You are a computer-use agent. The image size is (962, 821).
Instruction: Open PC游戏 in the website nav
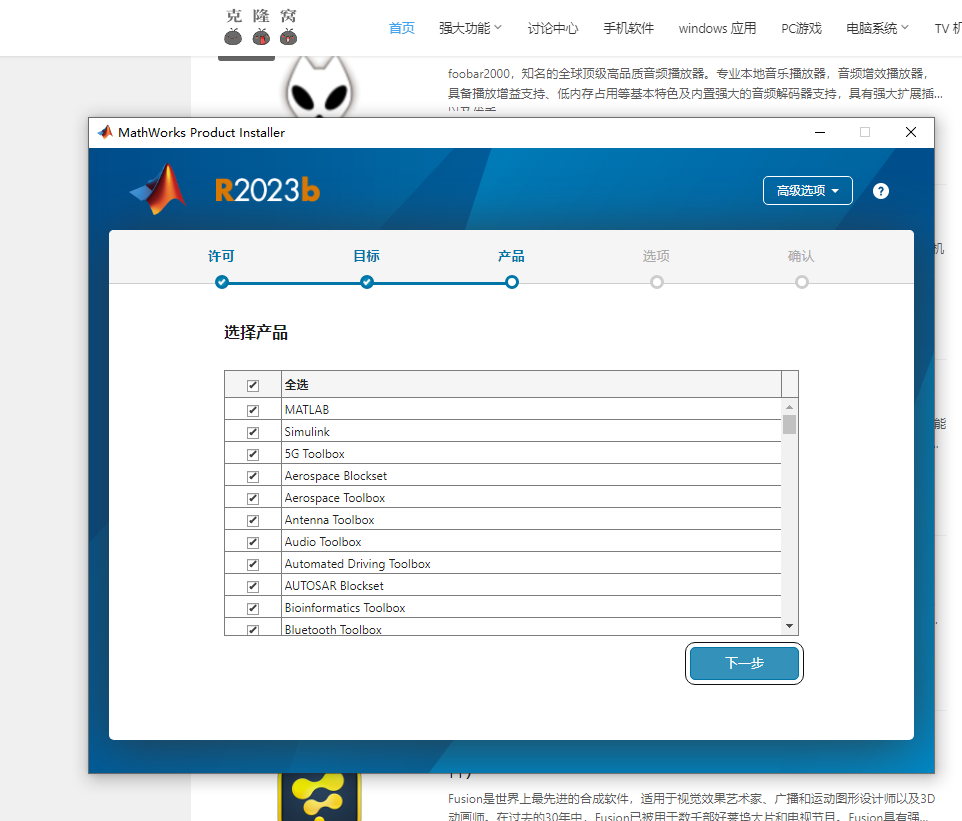point(801,28)
